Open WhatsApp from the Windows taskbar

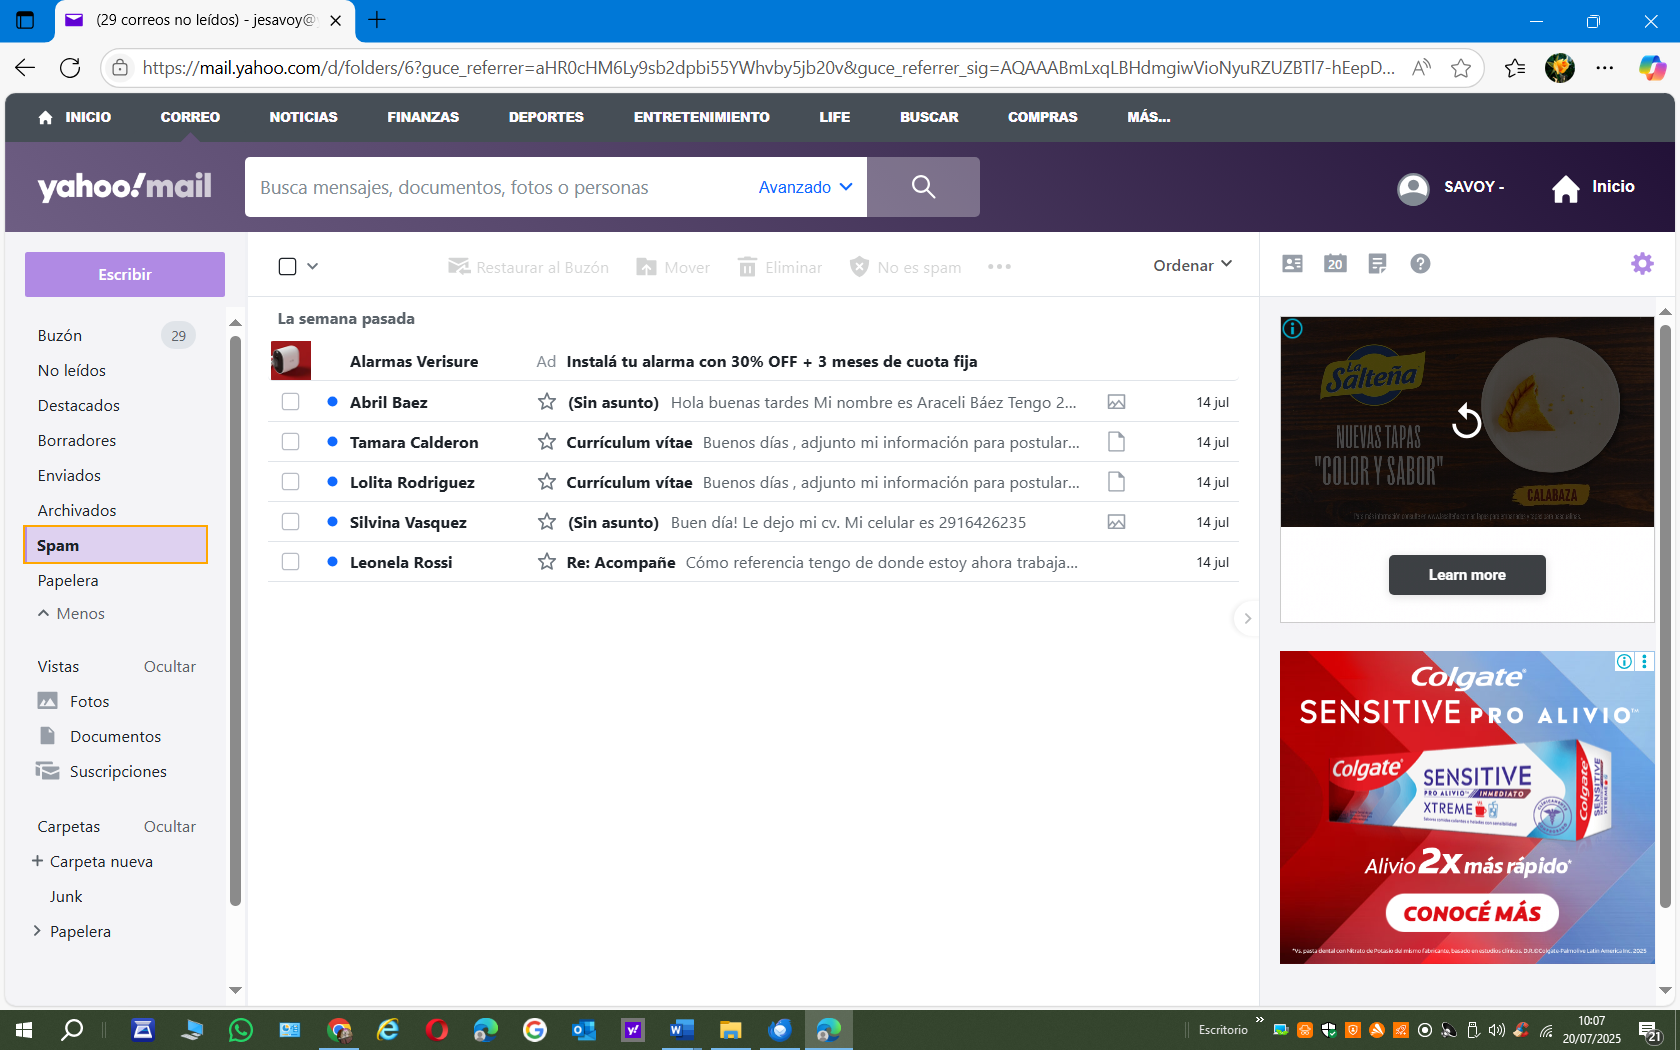pos(241,1030)
